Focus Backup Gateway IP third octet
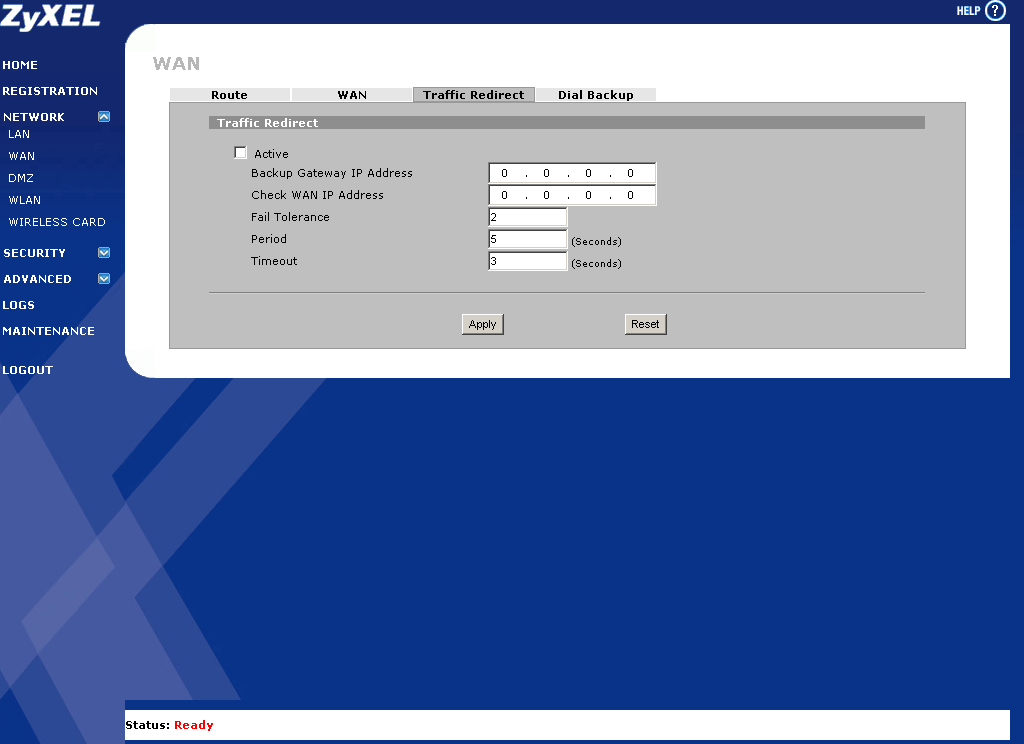1024x744 pixels. (588, 173)
